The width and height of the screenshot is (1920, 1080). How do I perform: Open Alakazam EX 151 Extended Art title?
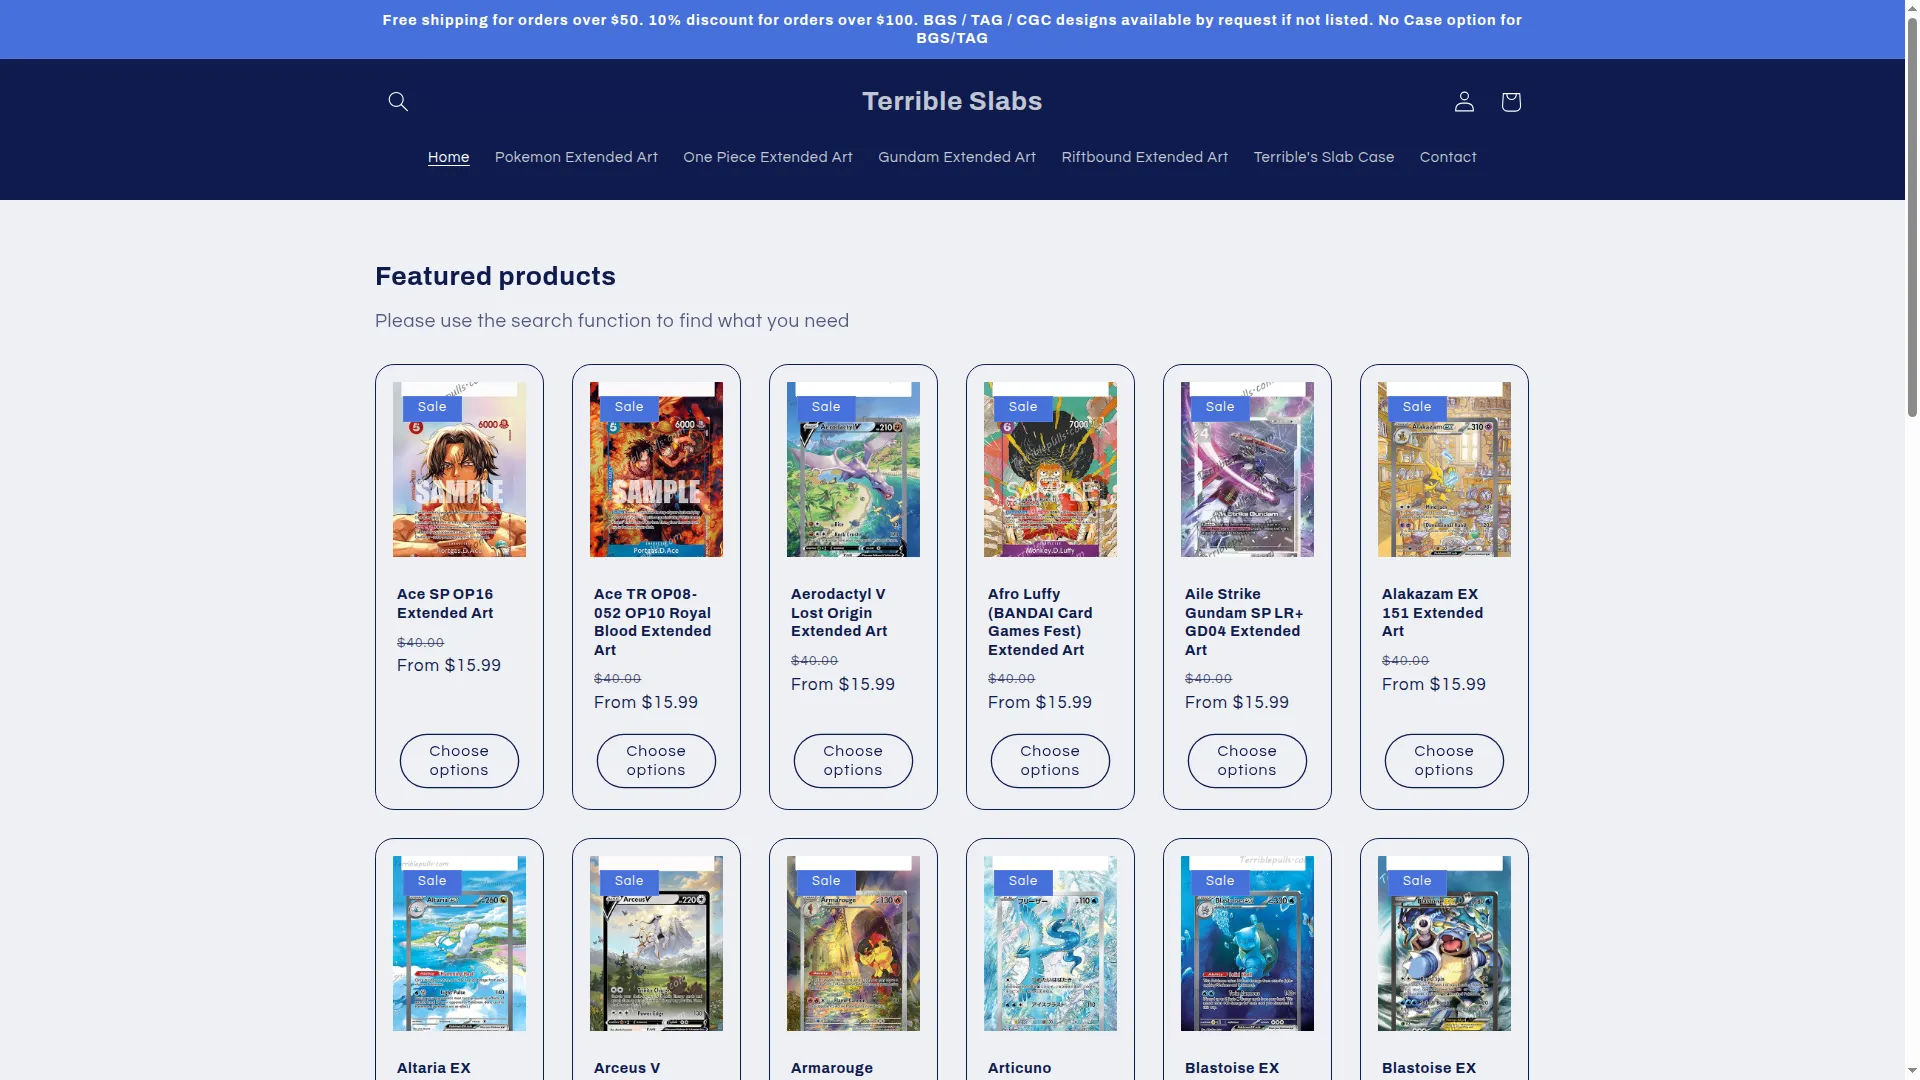click(1432, 613)
